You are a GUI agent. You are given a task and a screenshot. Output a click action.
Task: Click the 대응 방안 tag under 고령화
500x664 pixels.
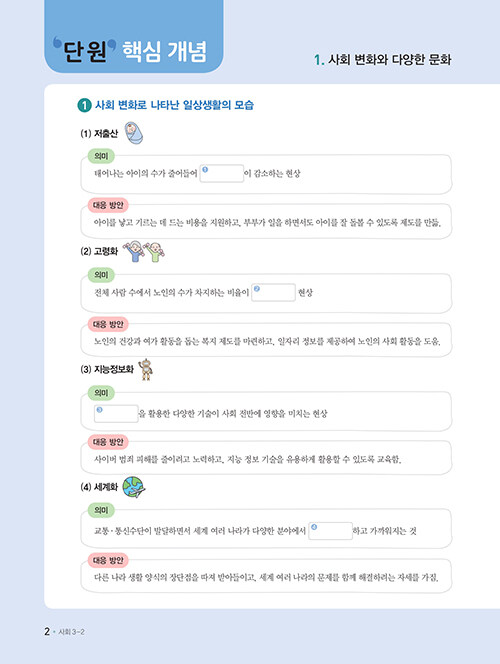[108, 324]
